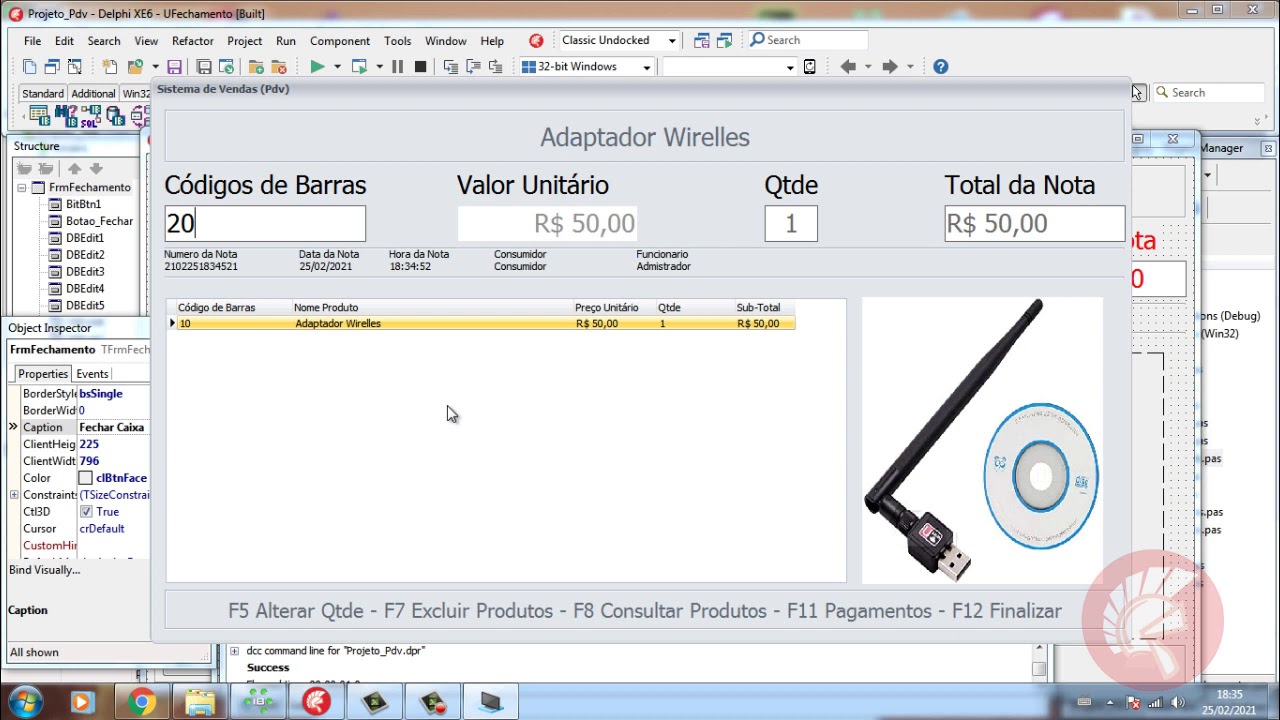This screenshot has height=720, width=1280.
Task: Click the Bind Visually... link
Action: click(x=44, y=570)
